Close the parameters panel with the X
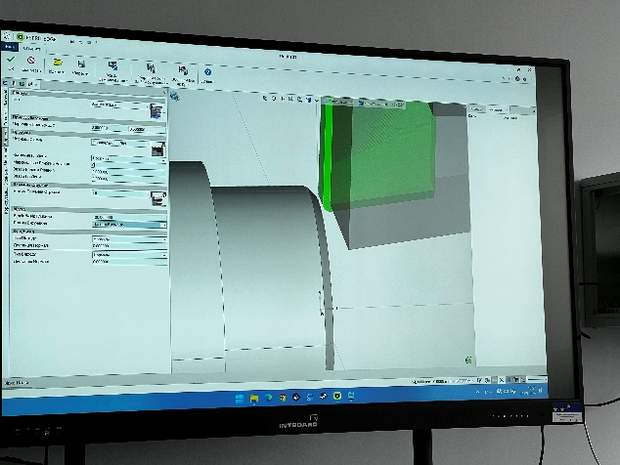The width and height of the screenshot is (620, 465). 165,92
